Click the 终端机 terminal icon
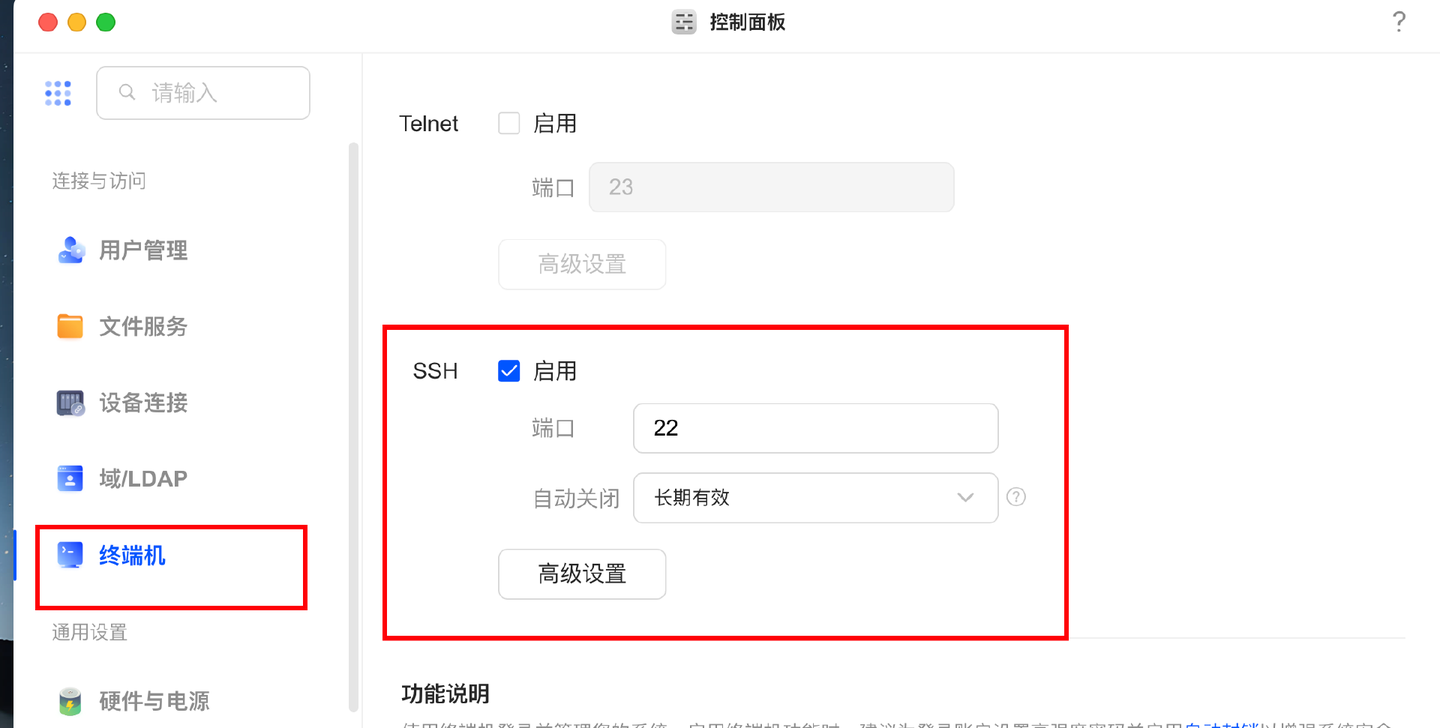The width and height of the screenshot is (1440, 728). coord(70,555)
